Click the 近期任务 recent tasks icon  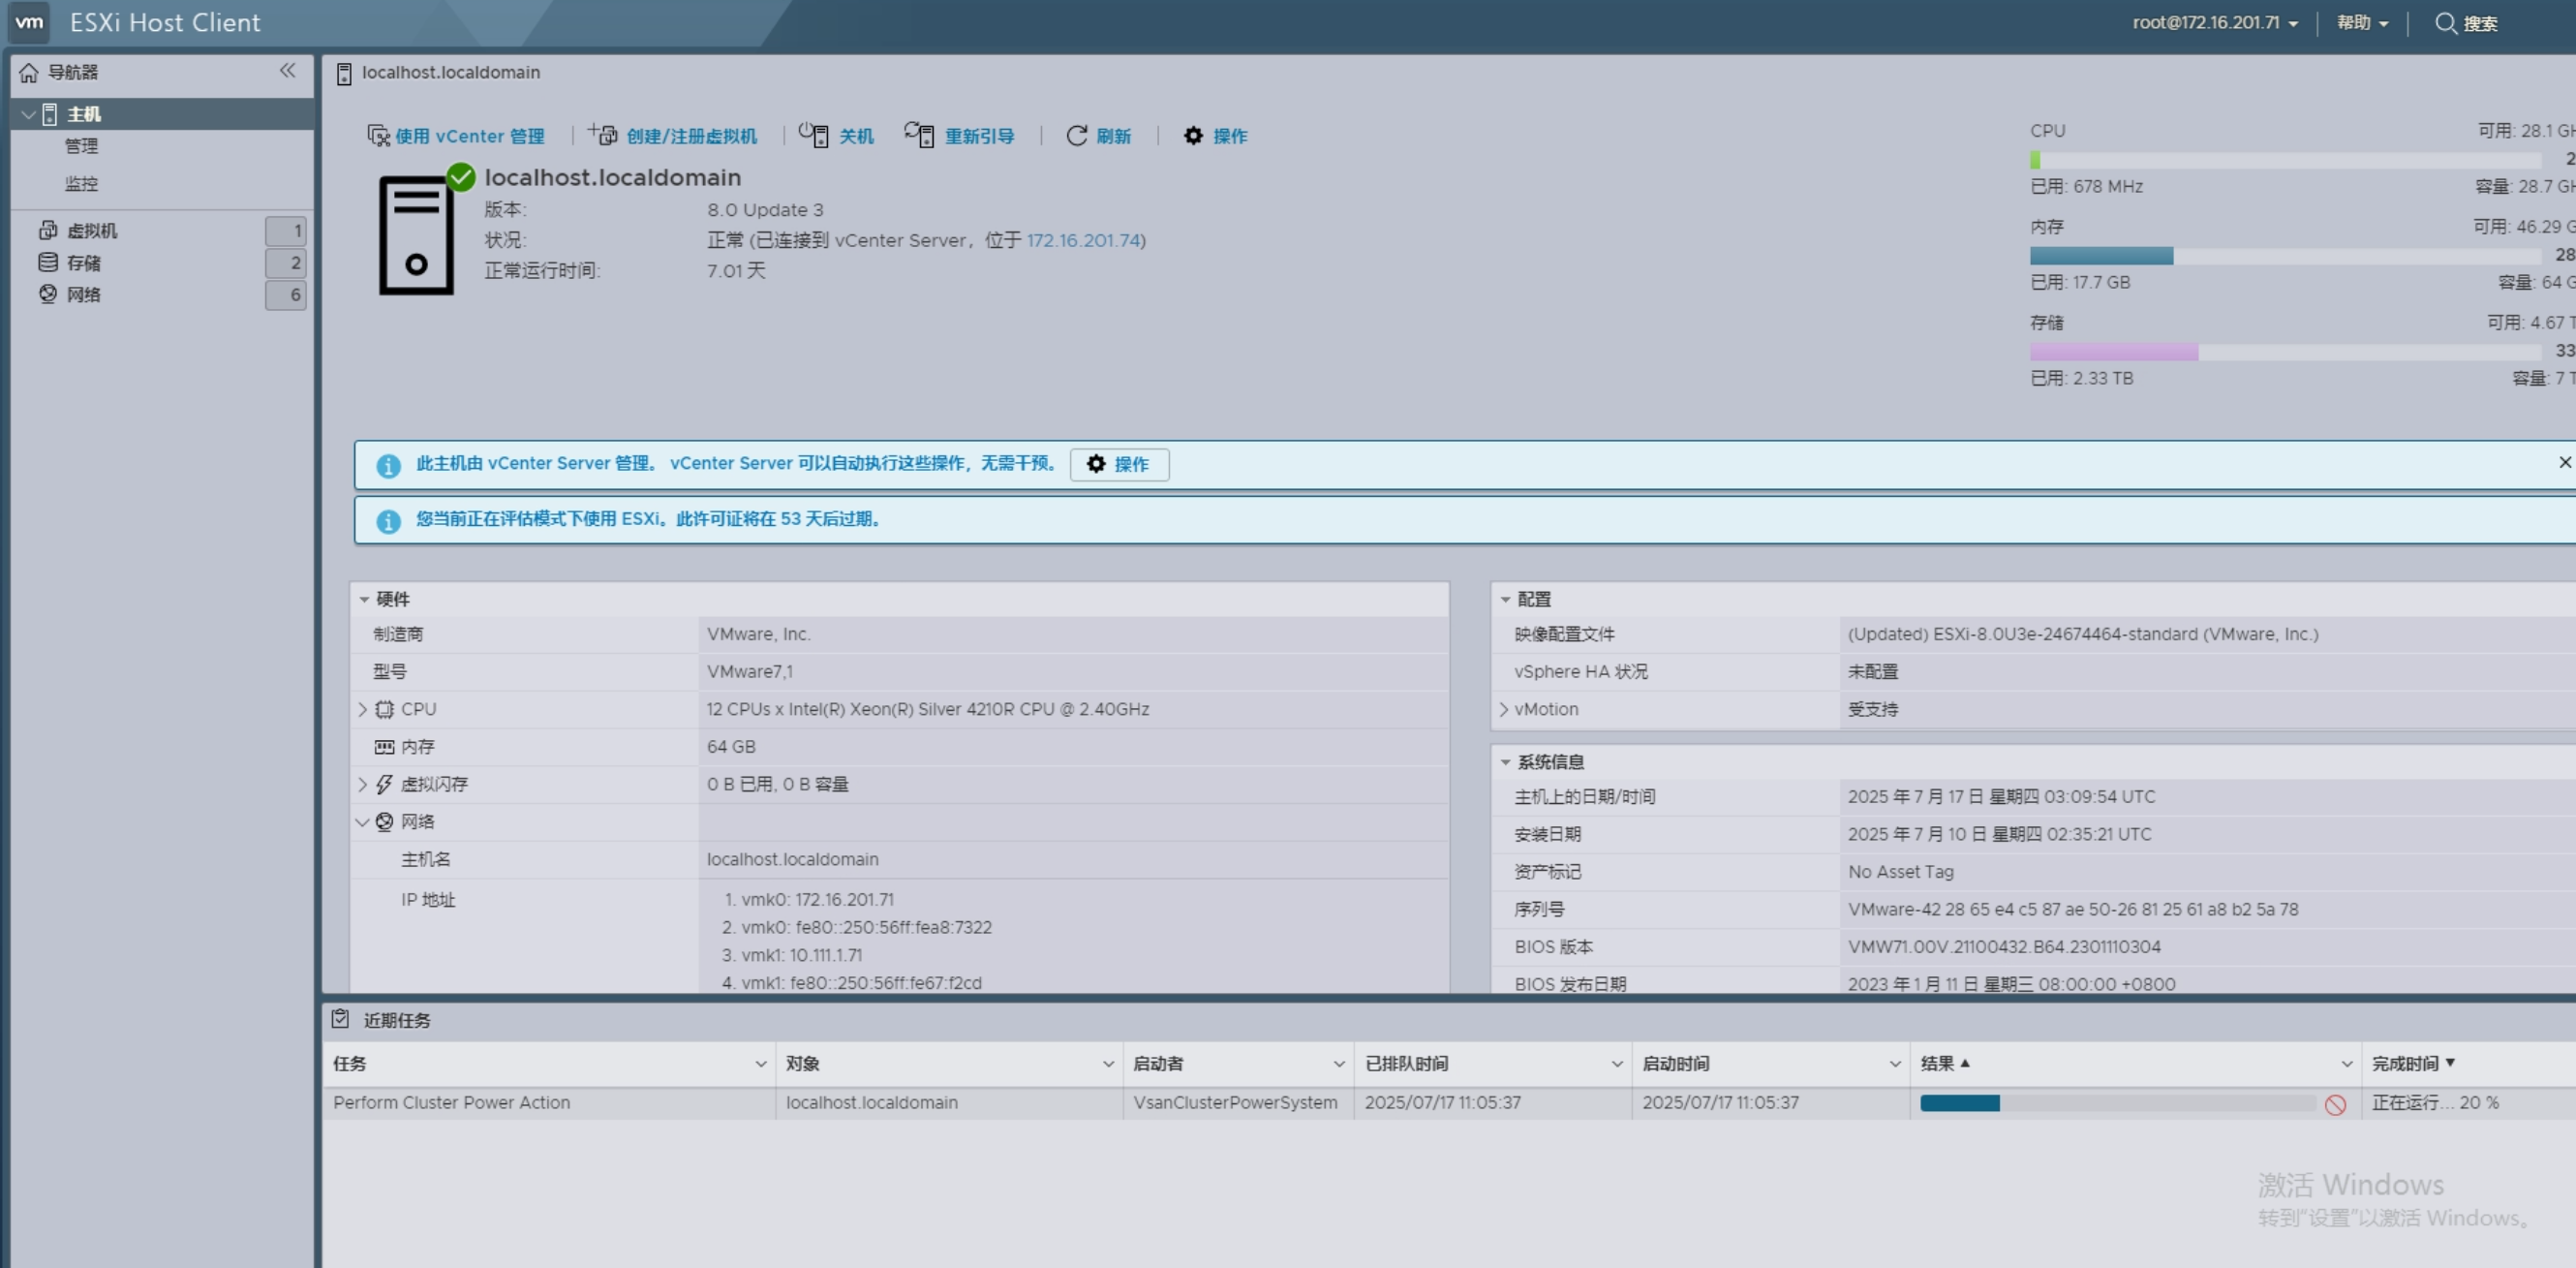(x=340, y=1019)
